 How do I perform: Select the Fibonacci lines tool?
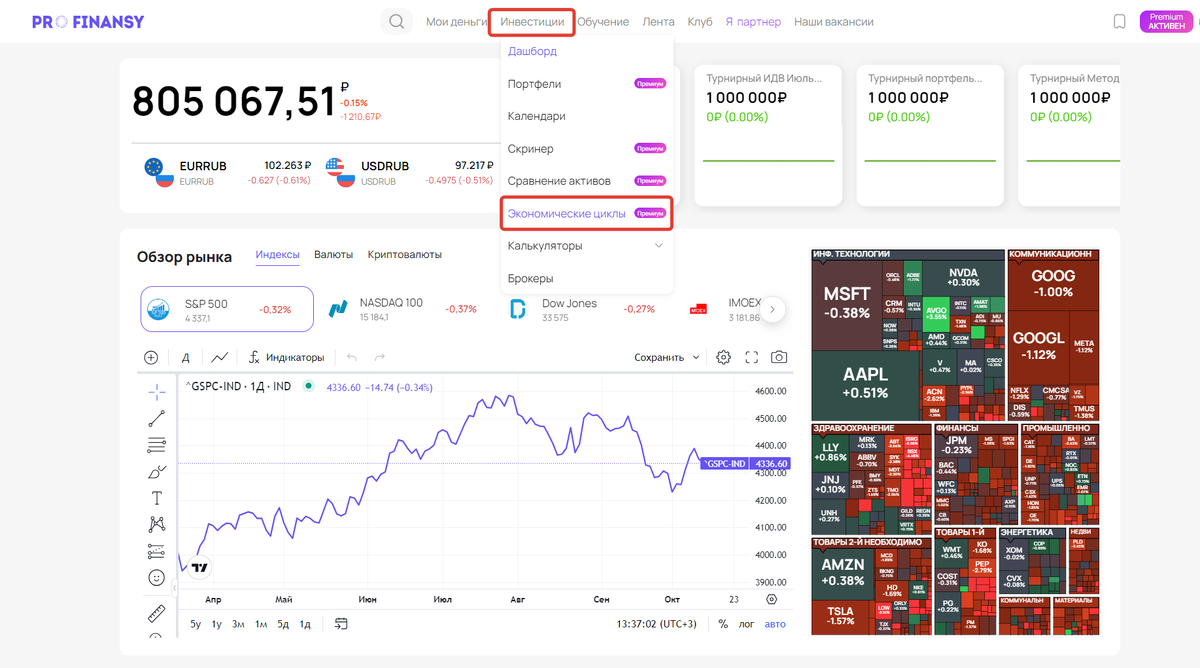[x=156, y=445]
